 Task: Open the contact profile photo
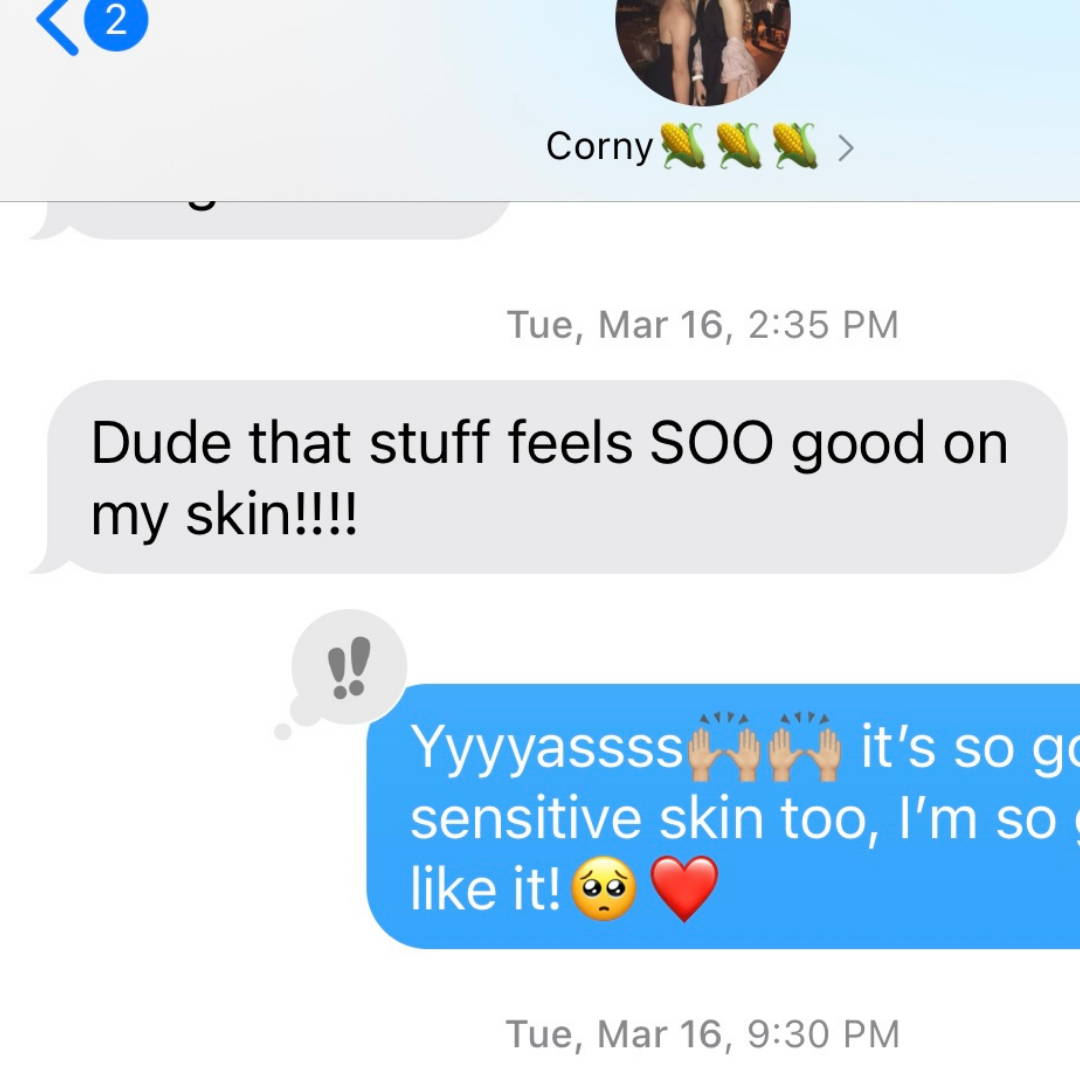click(x=703, y=48)
